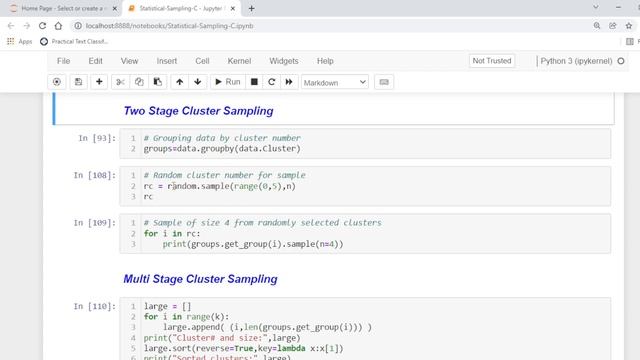The width and height of the screenshot is (640, 360).
Task: Click the In [93] cell prompt
Action: (x=97, y=138)
